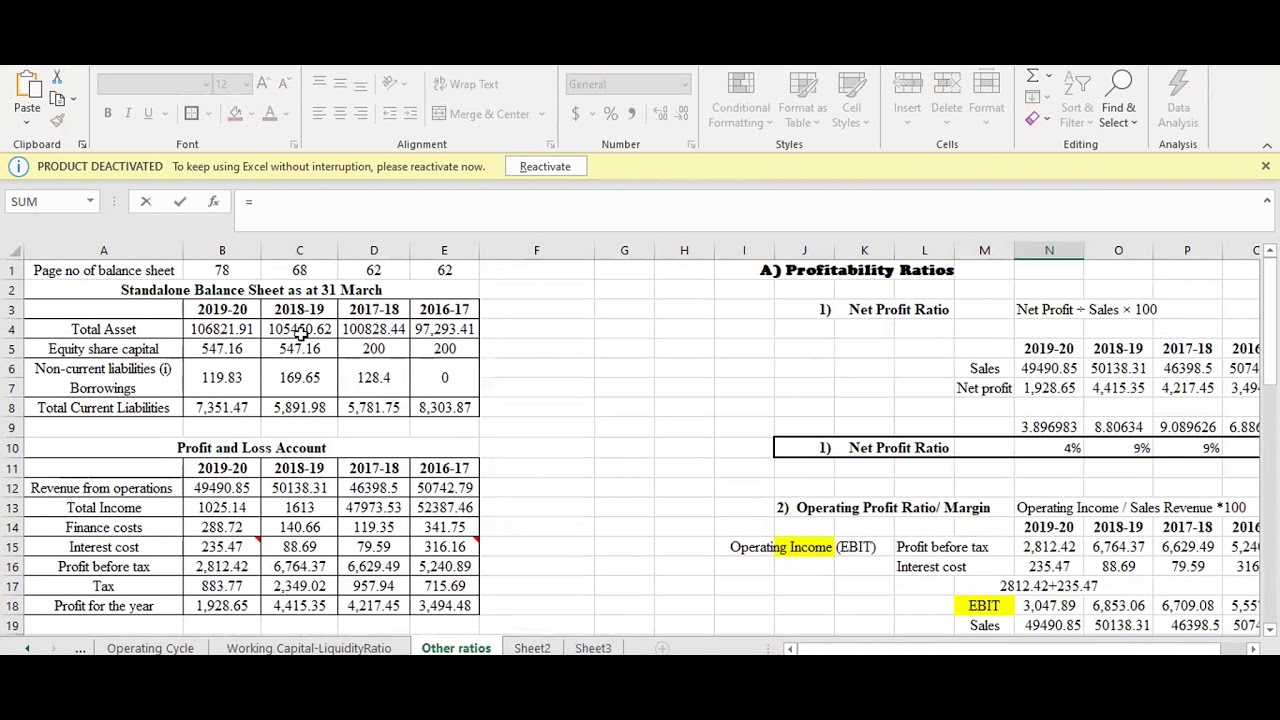Open the Find & Select menu
This screenshot has height=720, width=1280.
click(x=1118, y=100)
